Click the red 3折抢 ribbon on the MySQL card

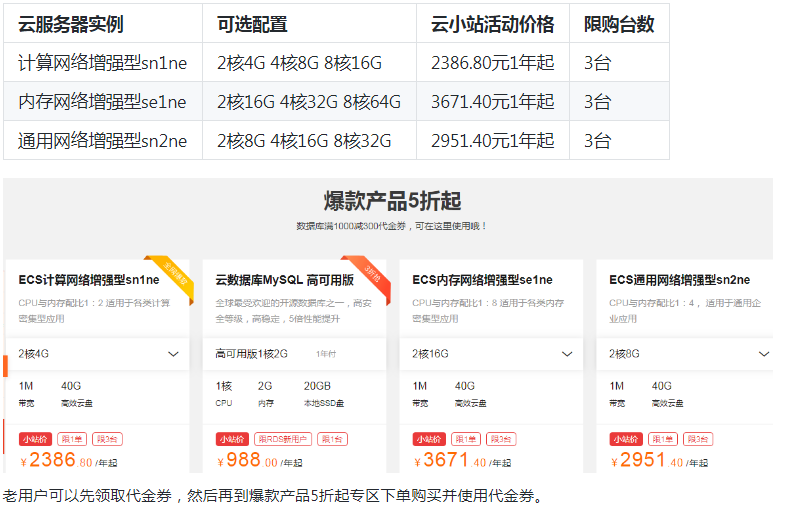(371, 277)
